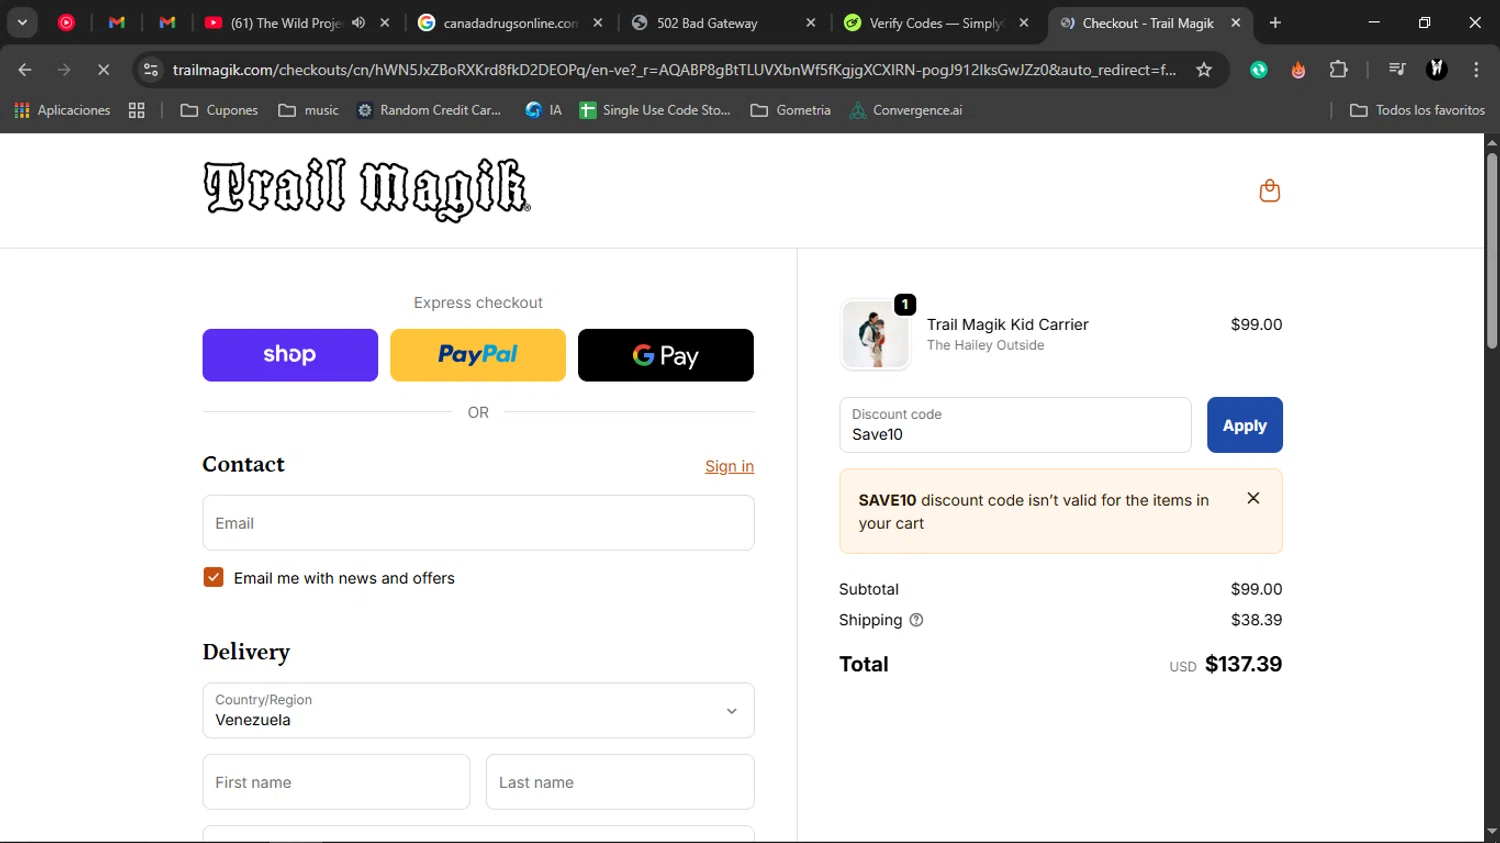Click the flame extension icon
This screenshot has height=843, width=1500.
pos(1298,69)
